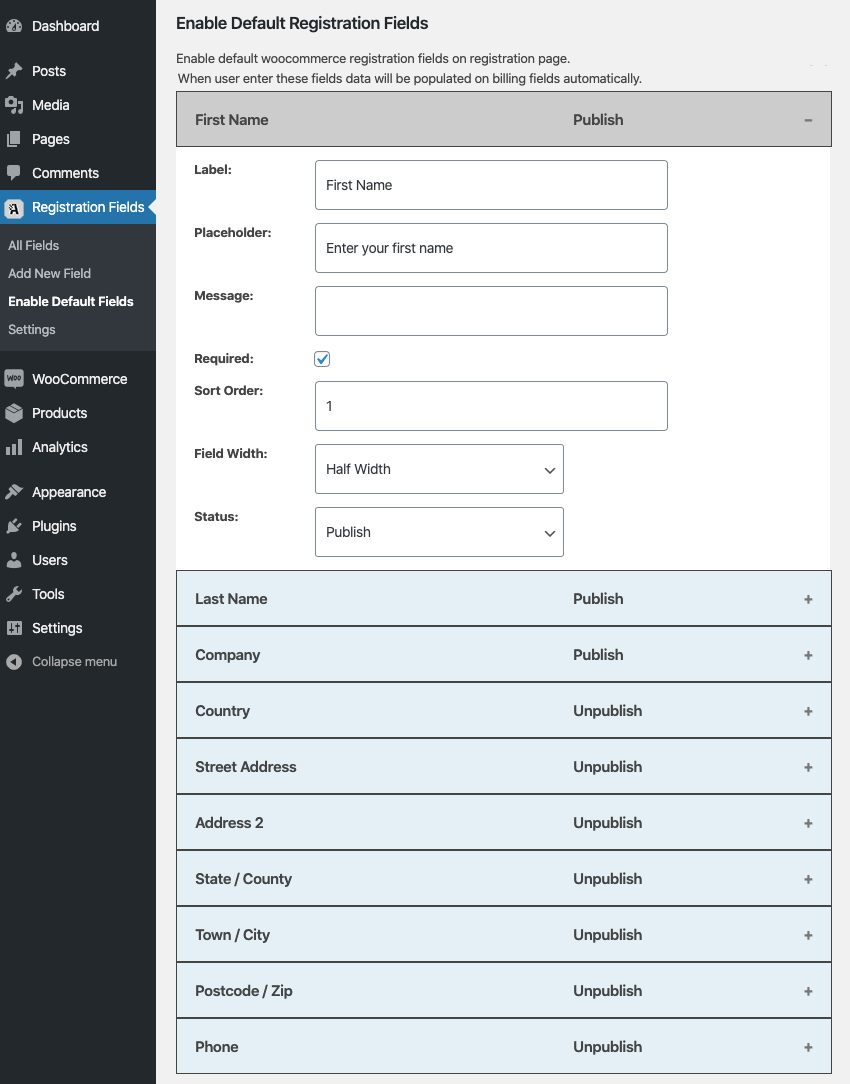Open Analytics via the bar chart icon
Viewport: 850px width, 1084px height.
pos(15,447)
